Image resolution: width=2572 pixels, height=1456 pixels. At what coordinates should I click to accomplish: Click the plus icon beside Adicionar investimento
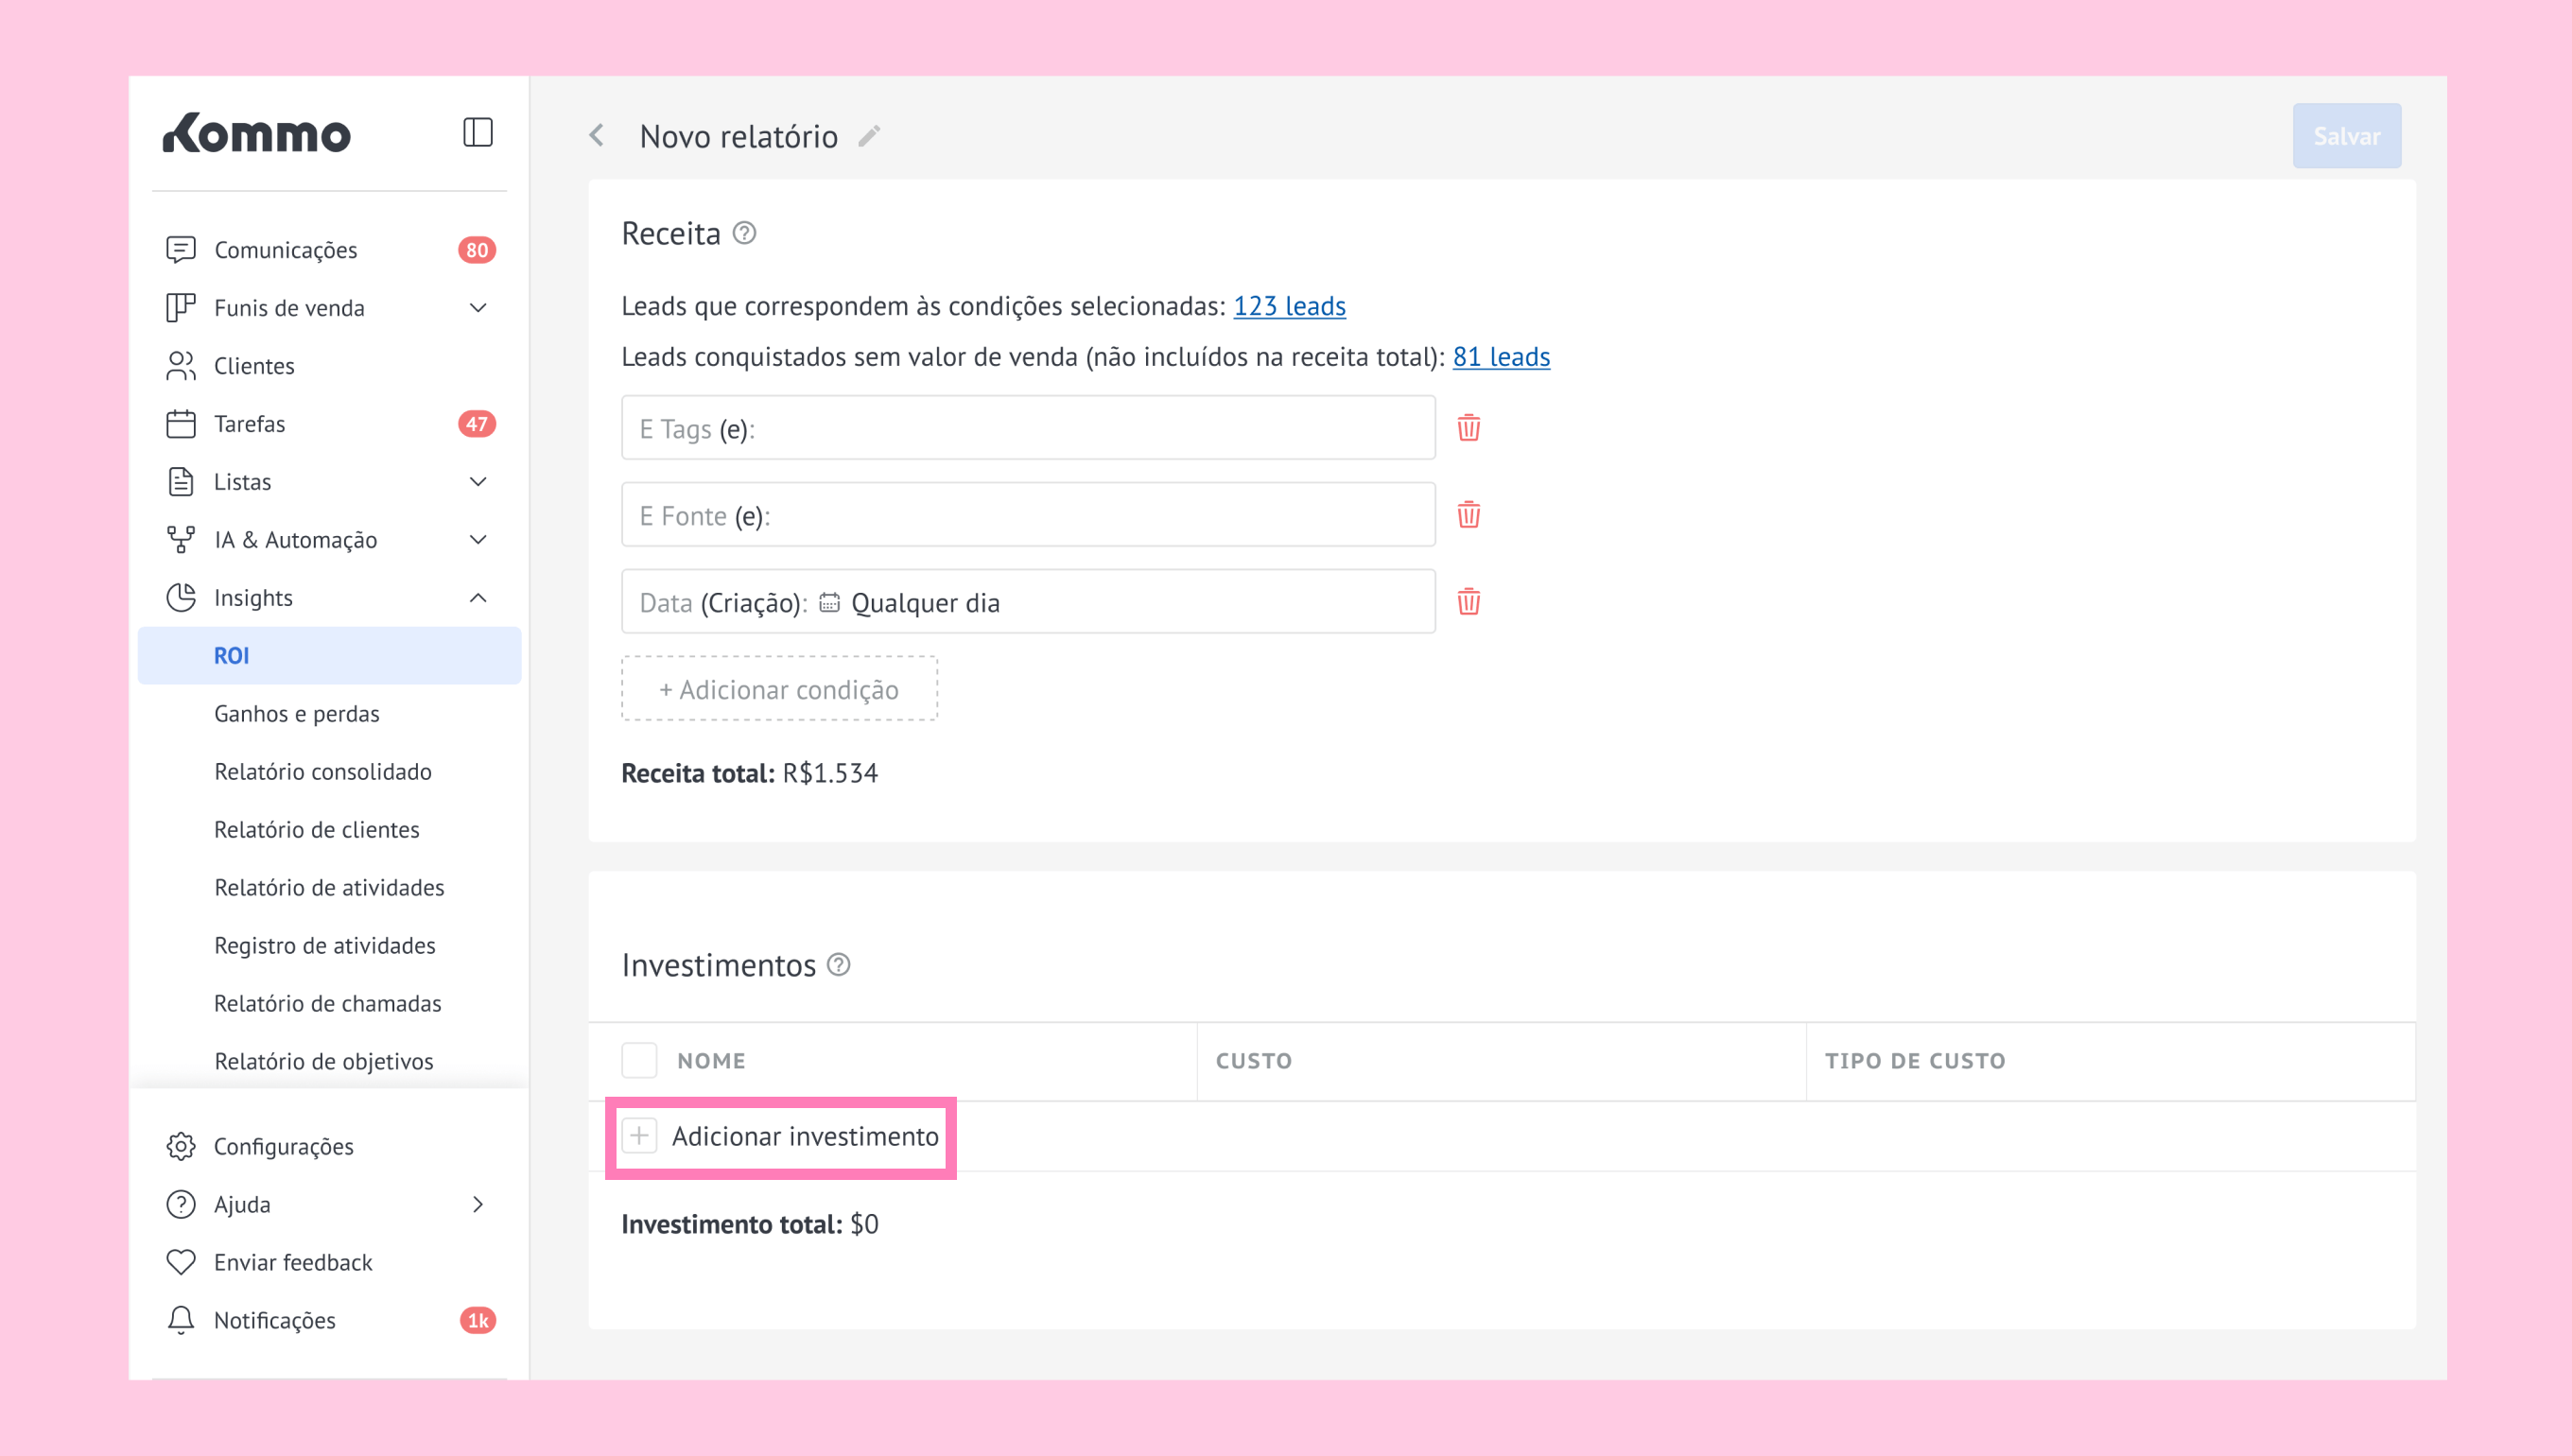click(639, 1136)
